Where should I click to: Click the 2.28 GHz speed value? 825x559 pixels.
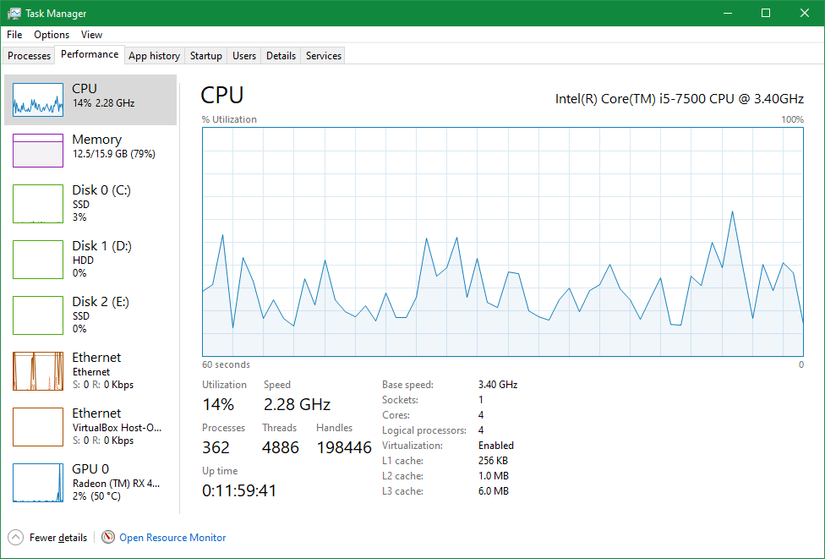pyautogui.click(x=297, y=404)
